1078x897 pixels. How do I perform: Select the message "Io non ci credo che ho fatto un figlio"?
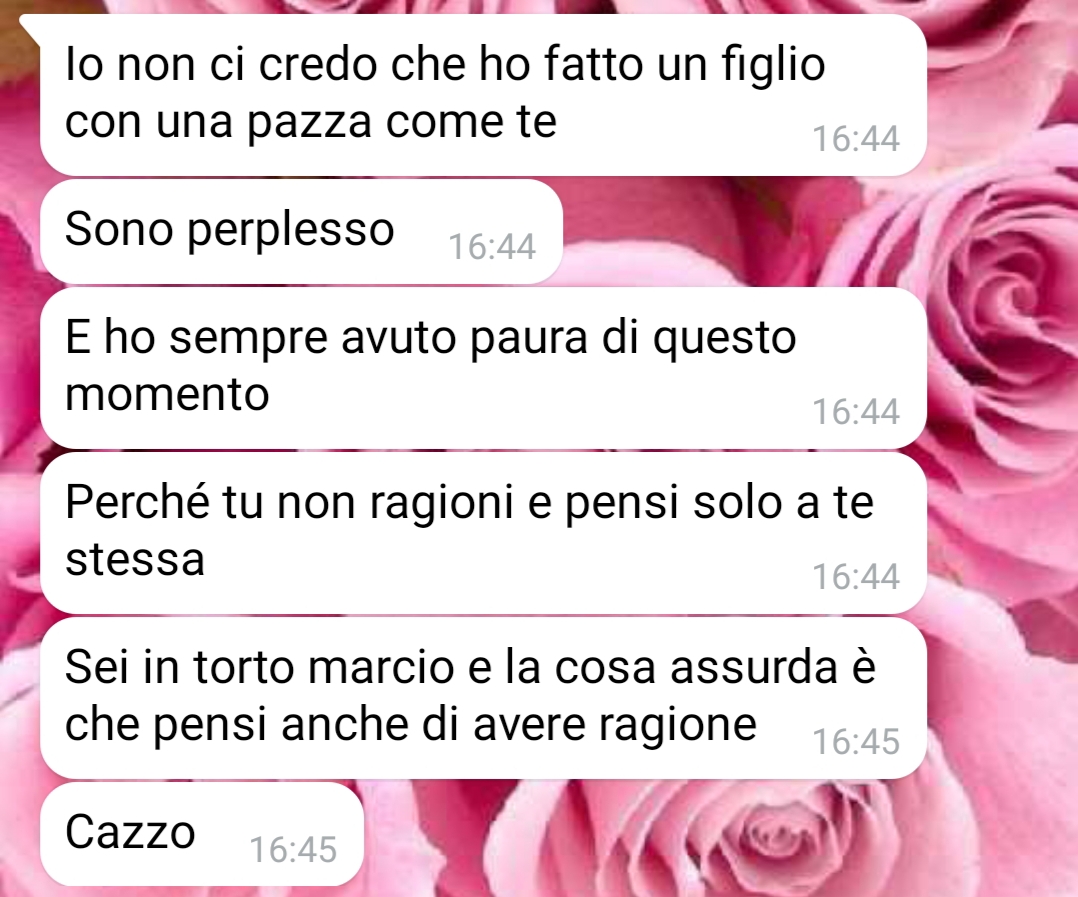pos(483,94)
